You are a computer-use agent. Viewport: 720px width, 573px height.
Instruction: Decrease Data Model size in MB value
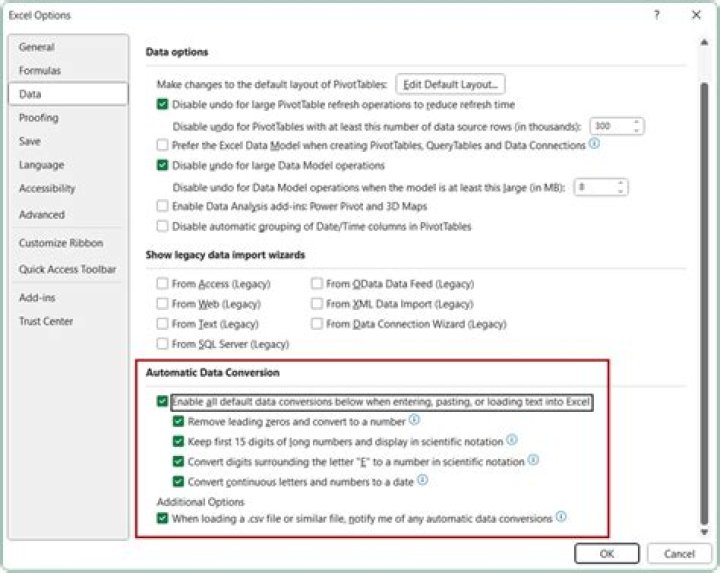point(620,191)
